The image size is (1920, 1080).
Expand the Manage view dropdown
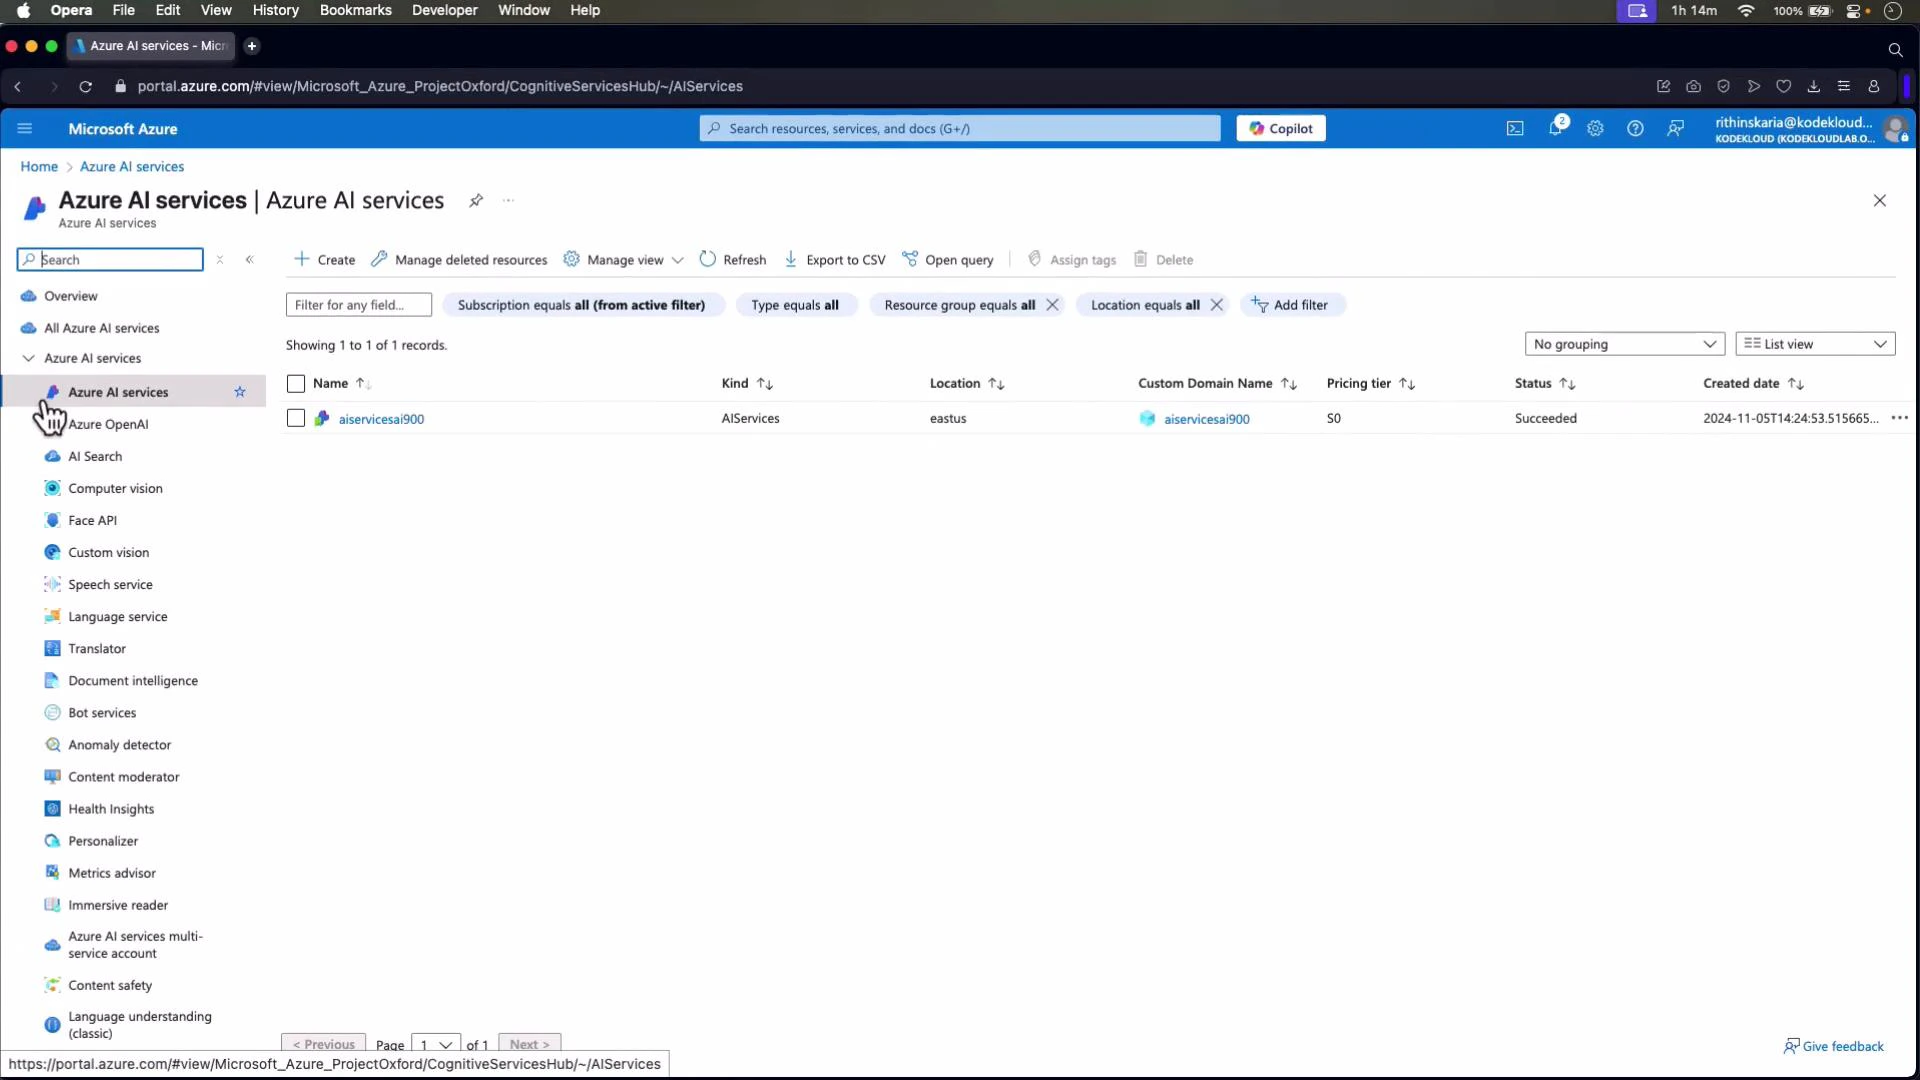point(624,260)
